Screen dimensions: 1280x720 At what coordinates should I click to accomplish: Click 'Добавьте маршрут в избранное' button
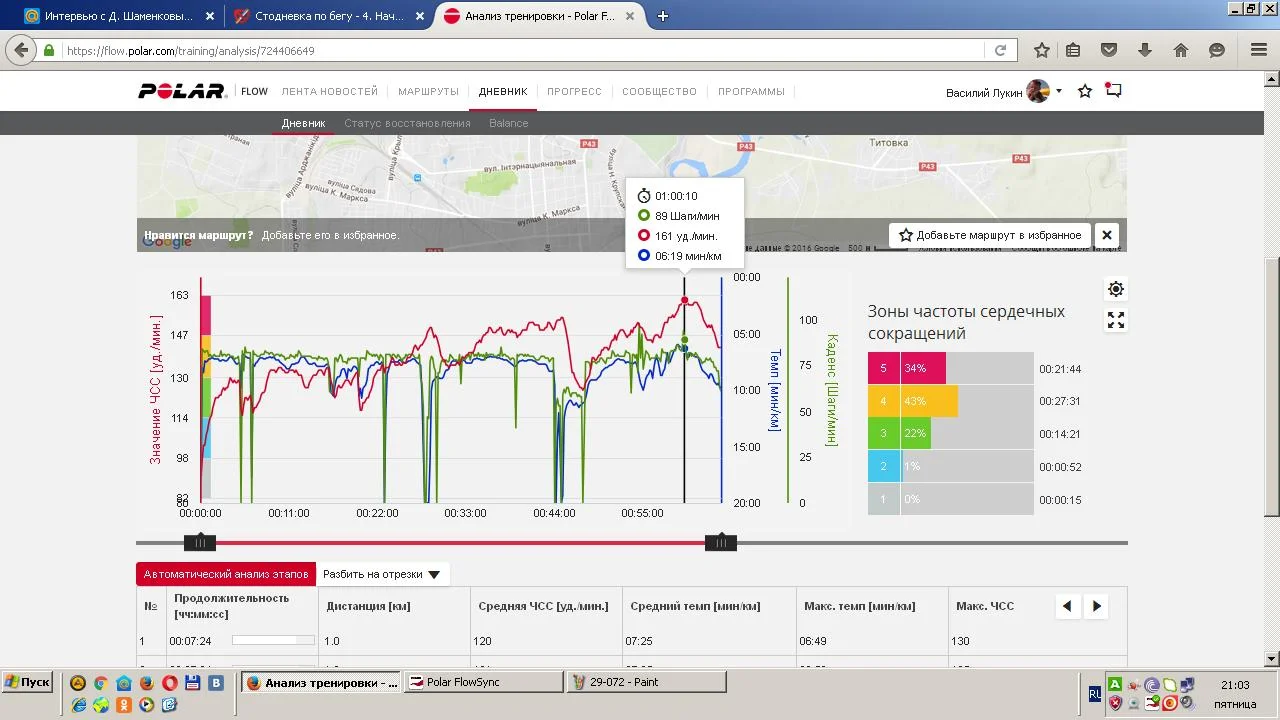coord(989,235)
